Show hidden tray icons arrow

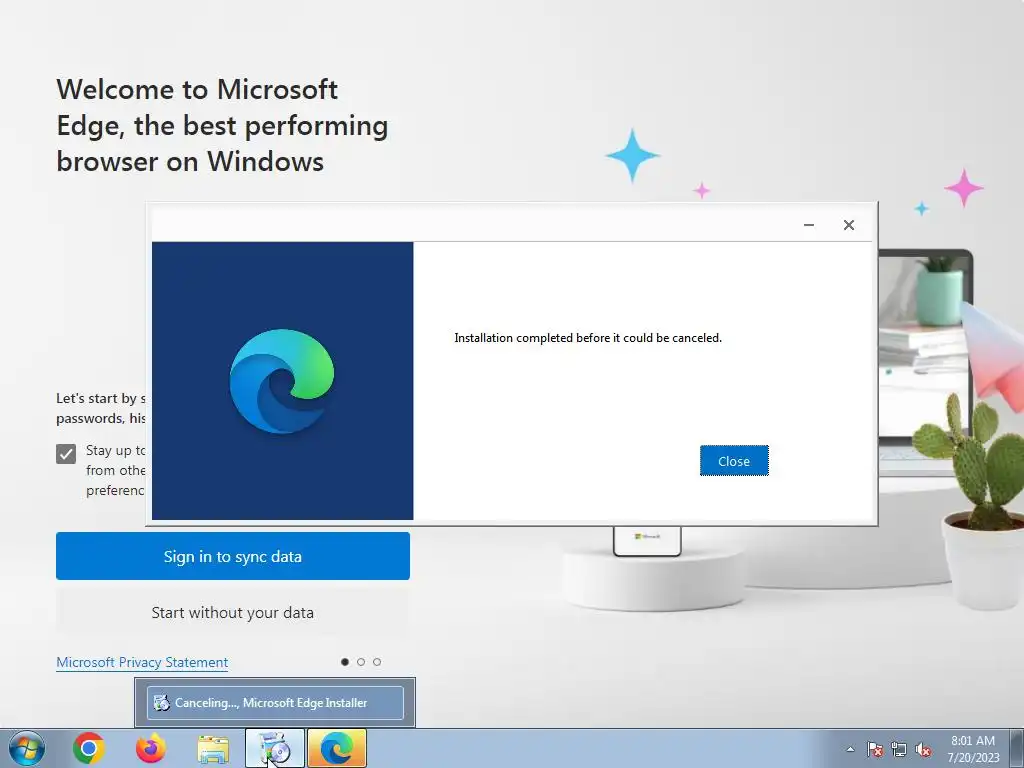850,749
